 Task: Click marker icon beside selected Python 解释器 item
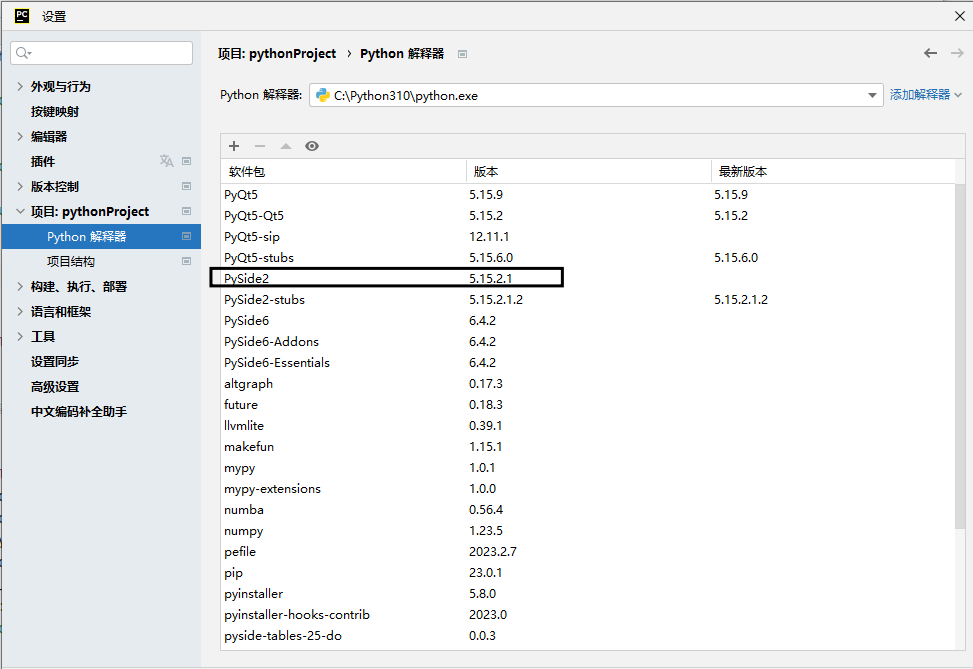186,236
